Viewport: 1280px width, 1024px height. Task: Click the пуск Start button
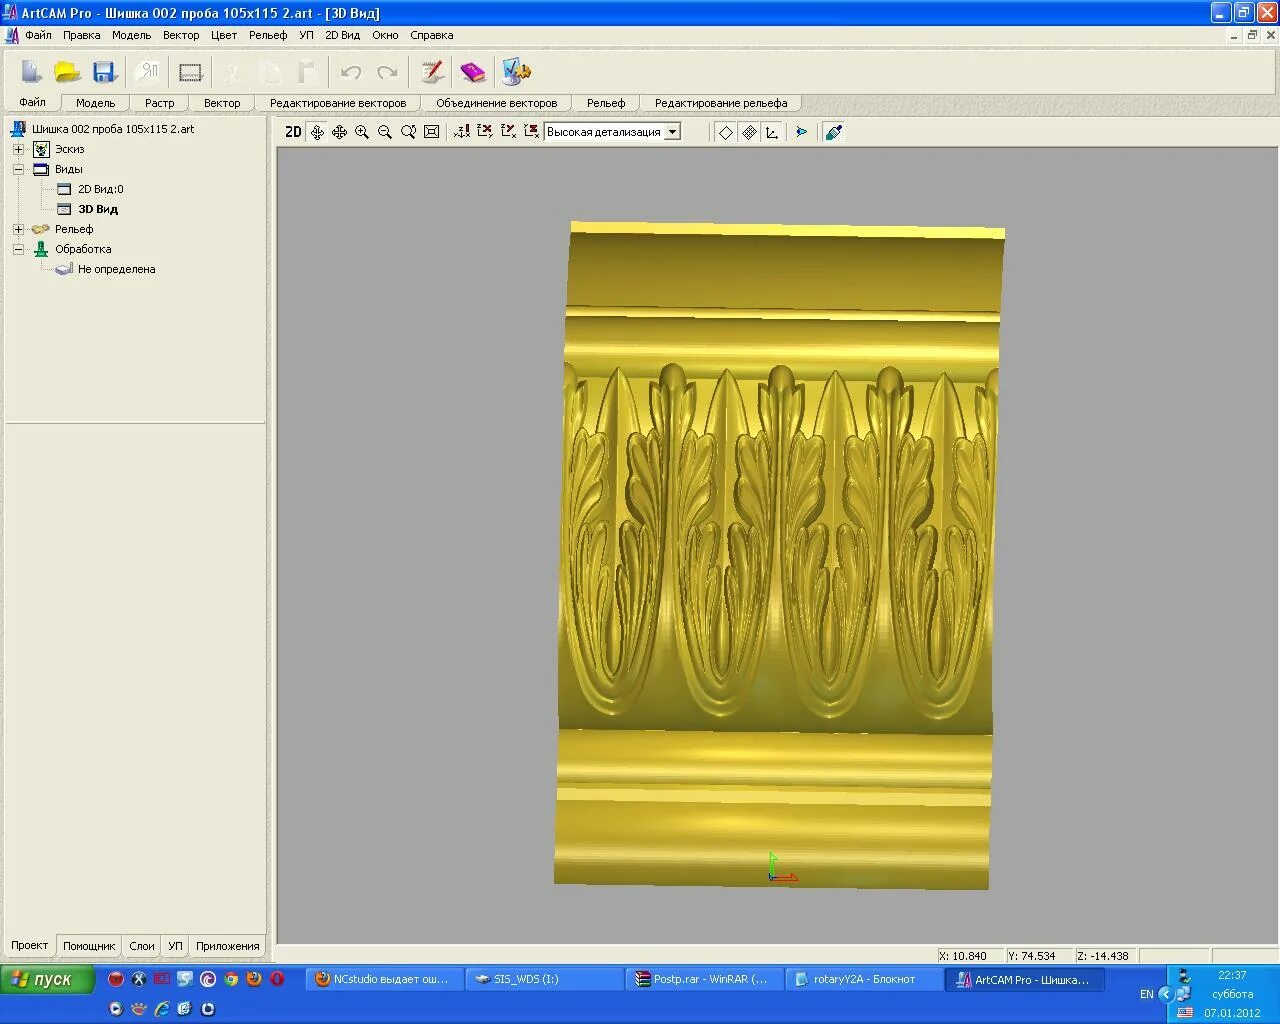47,979
